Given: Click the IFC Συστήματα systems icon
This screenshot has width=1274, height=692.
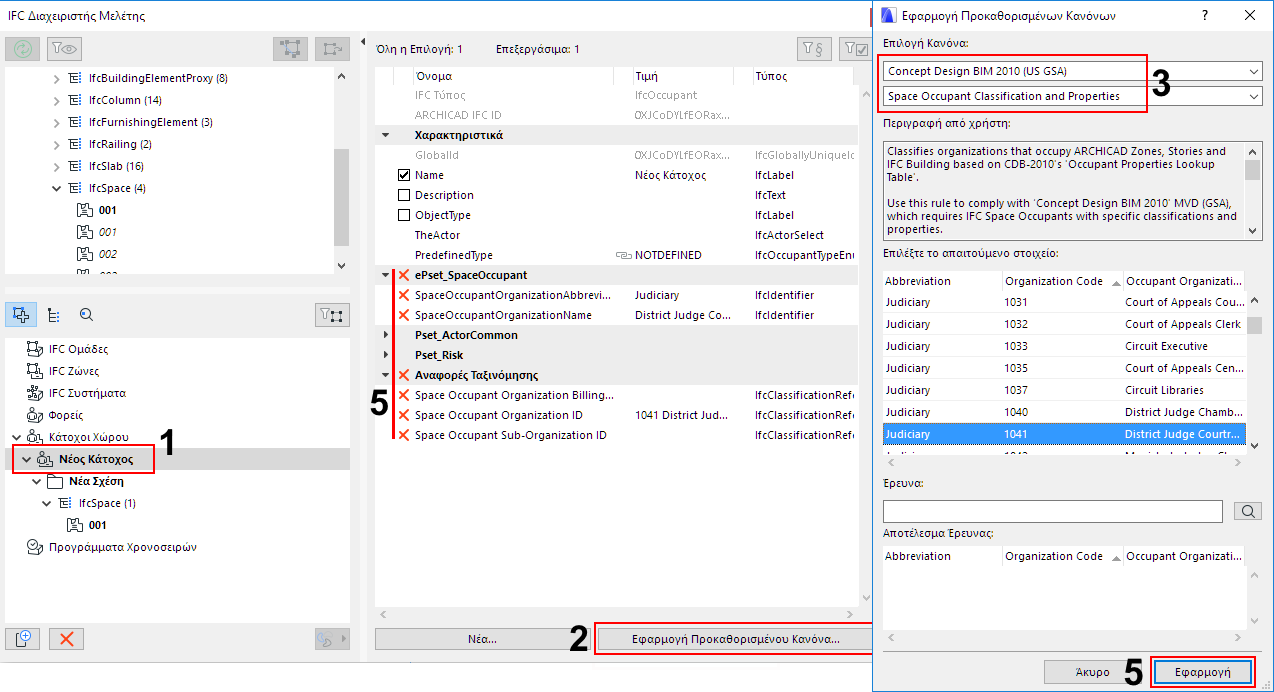Looking at the screenshot, I should pos(34,393).
